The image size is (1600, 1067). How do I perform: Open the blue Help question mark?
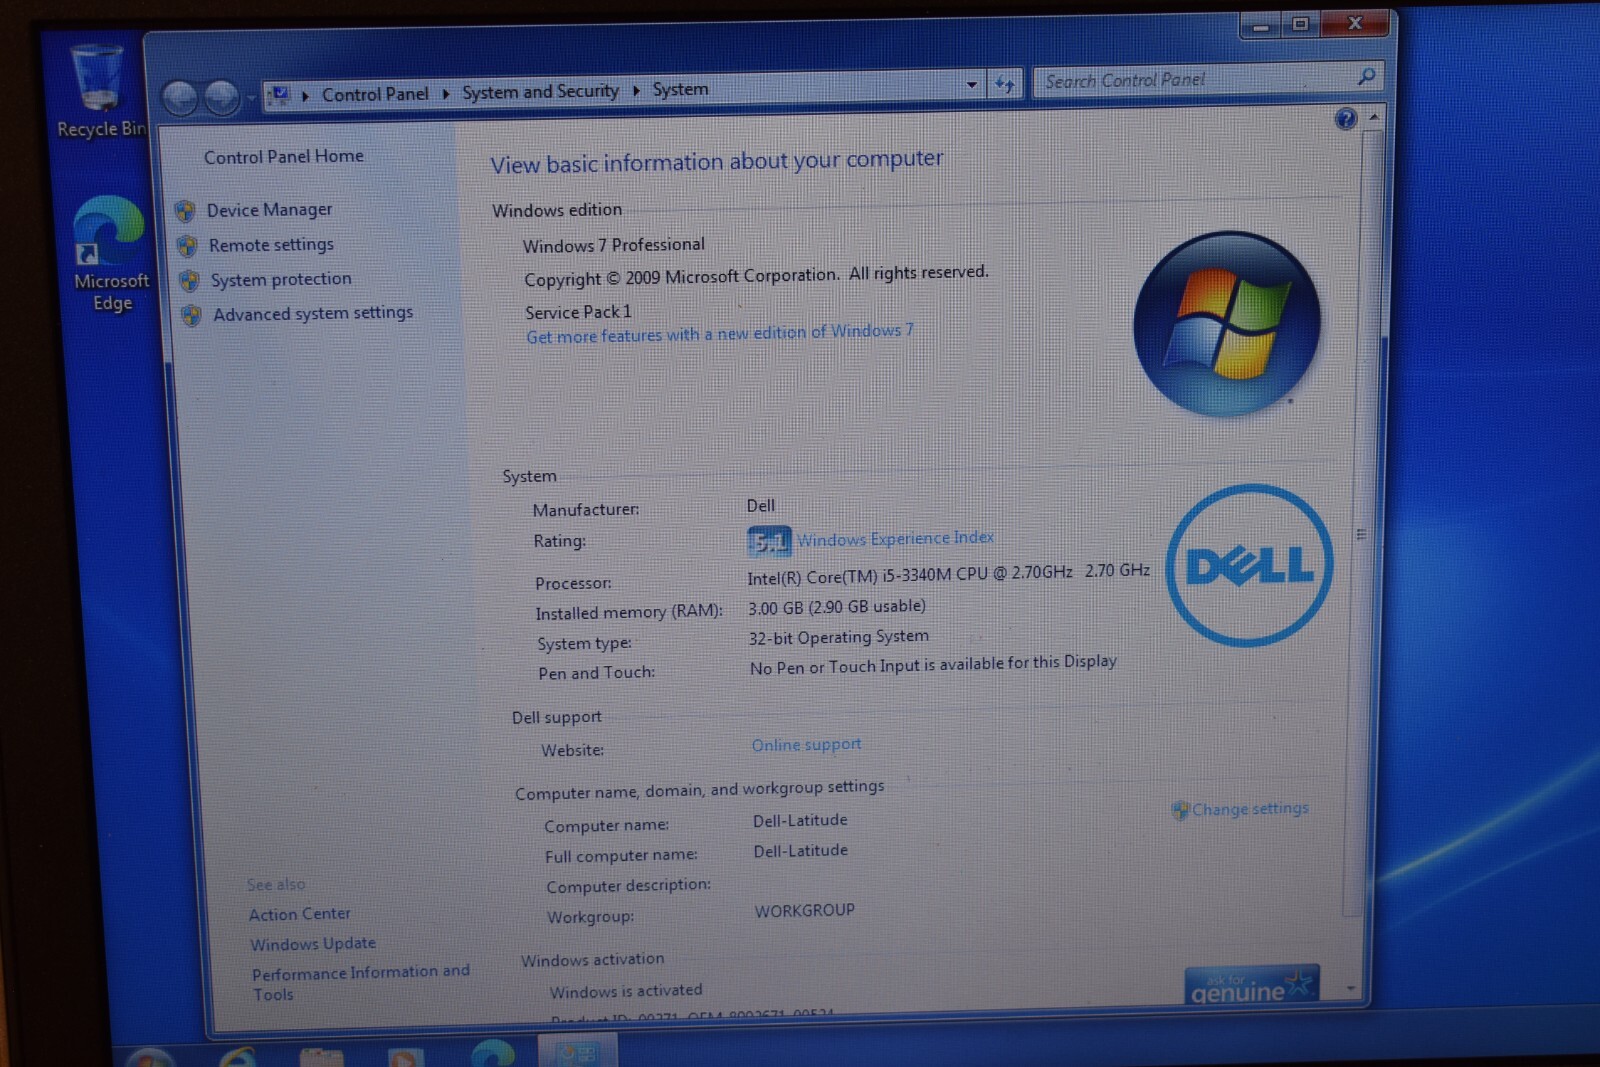pyautogui.click(x=1345, y=119)
